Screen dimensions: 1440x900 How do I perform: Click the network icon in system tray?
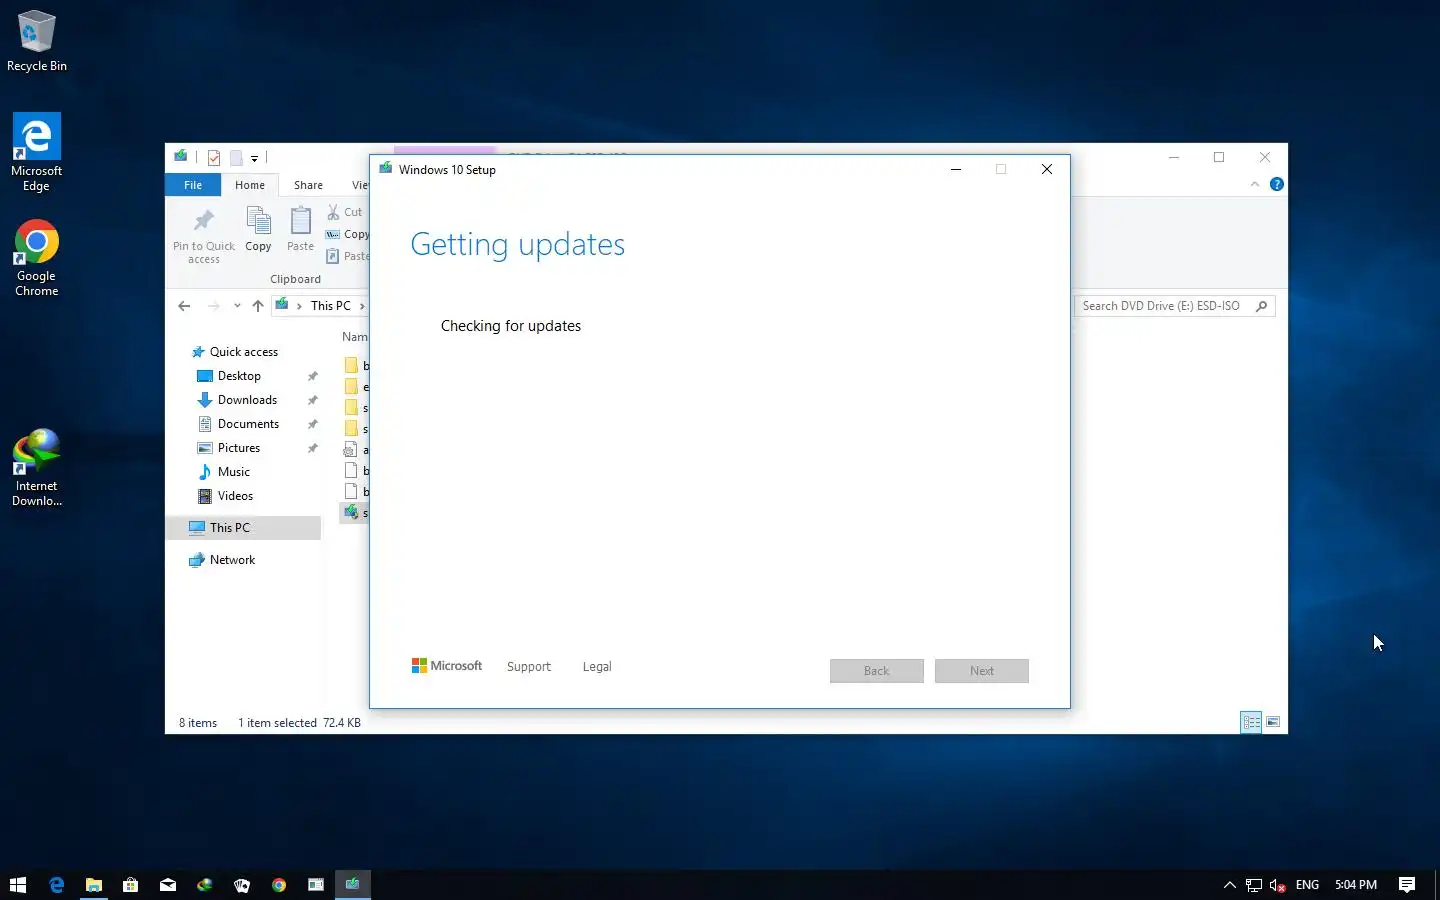[1253, 885]
